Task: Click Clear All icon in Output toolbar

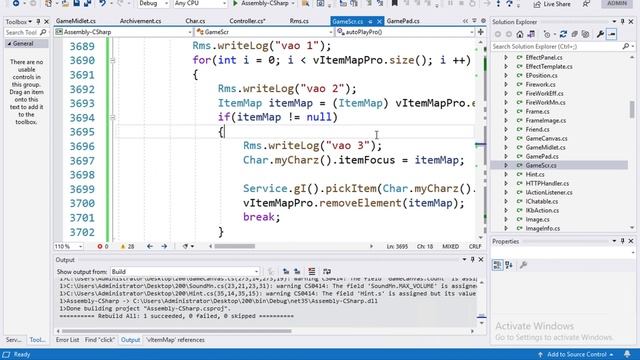Action: tap(311, 271)
